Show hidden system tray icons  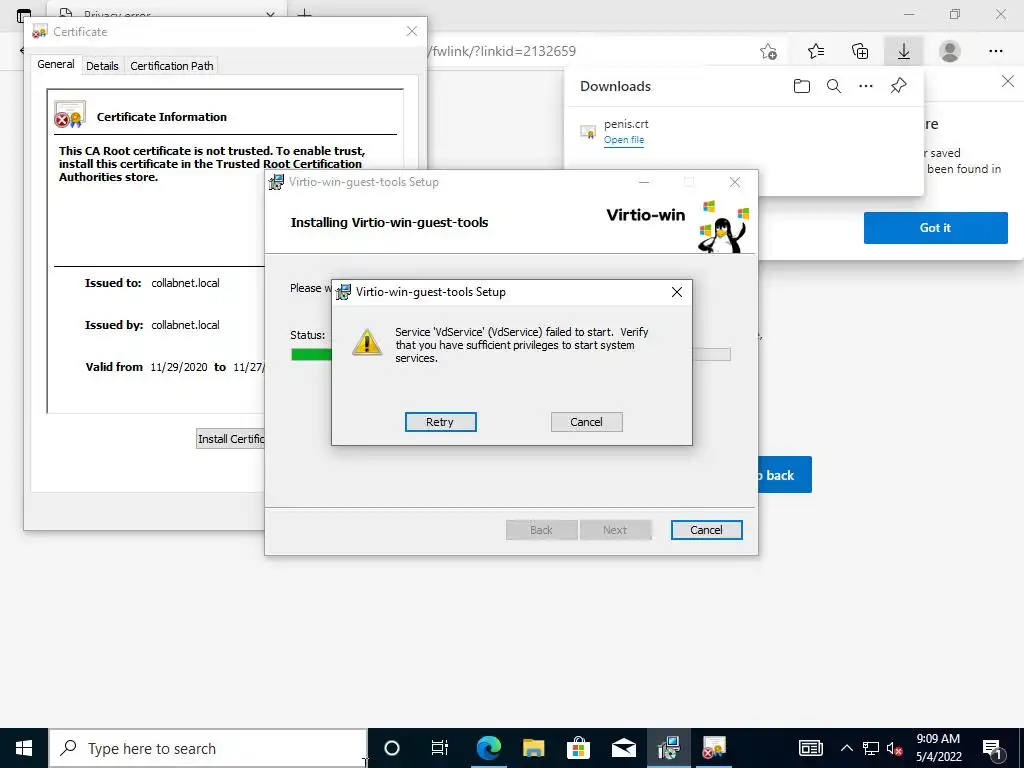click(846, 748)
